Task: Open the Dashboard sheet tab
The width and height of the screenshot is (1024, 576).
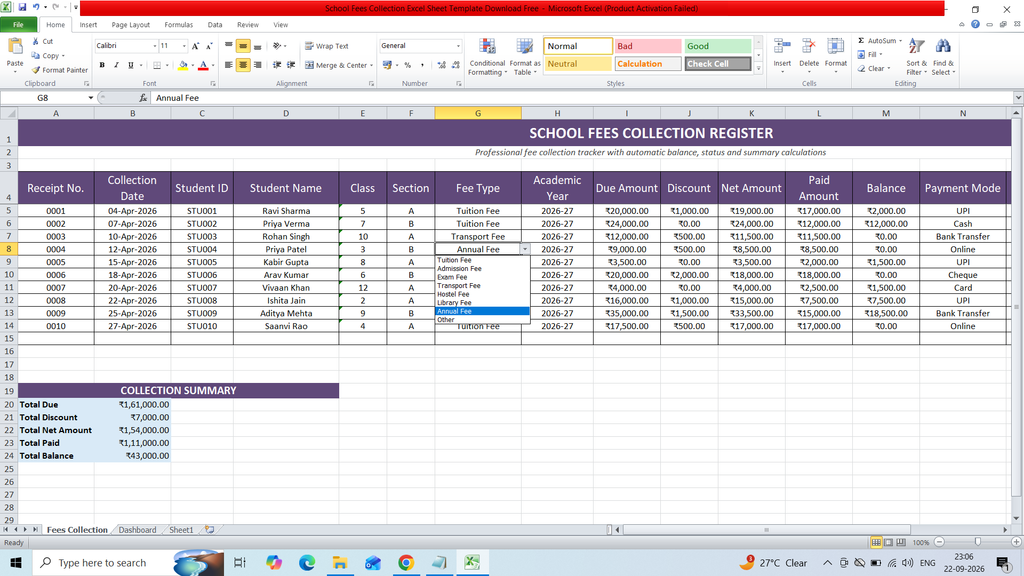Action: pos(137,530)
